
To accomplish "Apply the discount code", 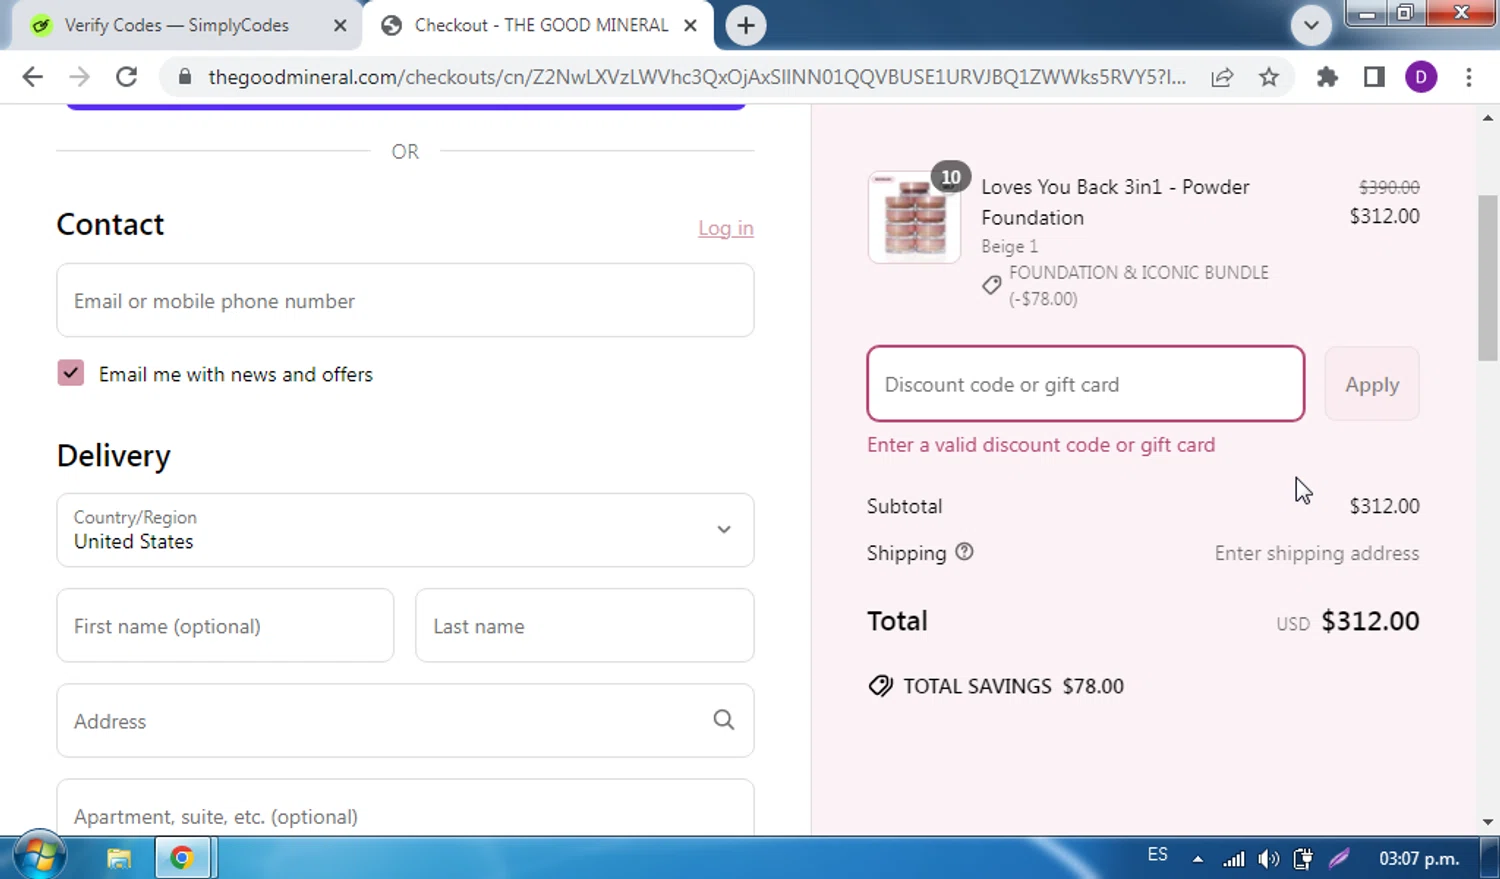I will [x=1372, y=384].
